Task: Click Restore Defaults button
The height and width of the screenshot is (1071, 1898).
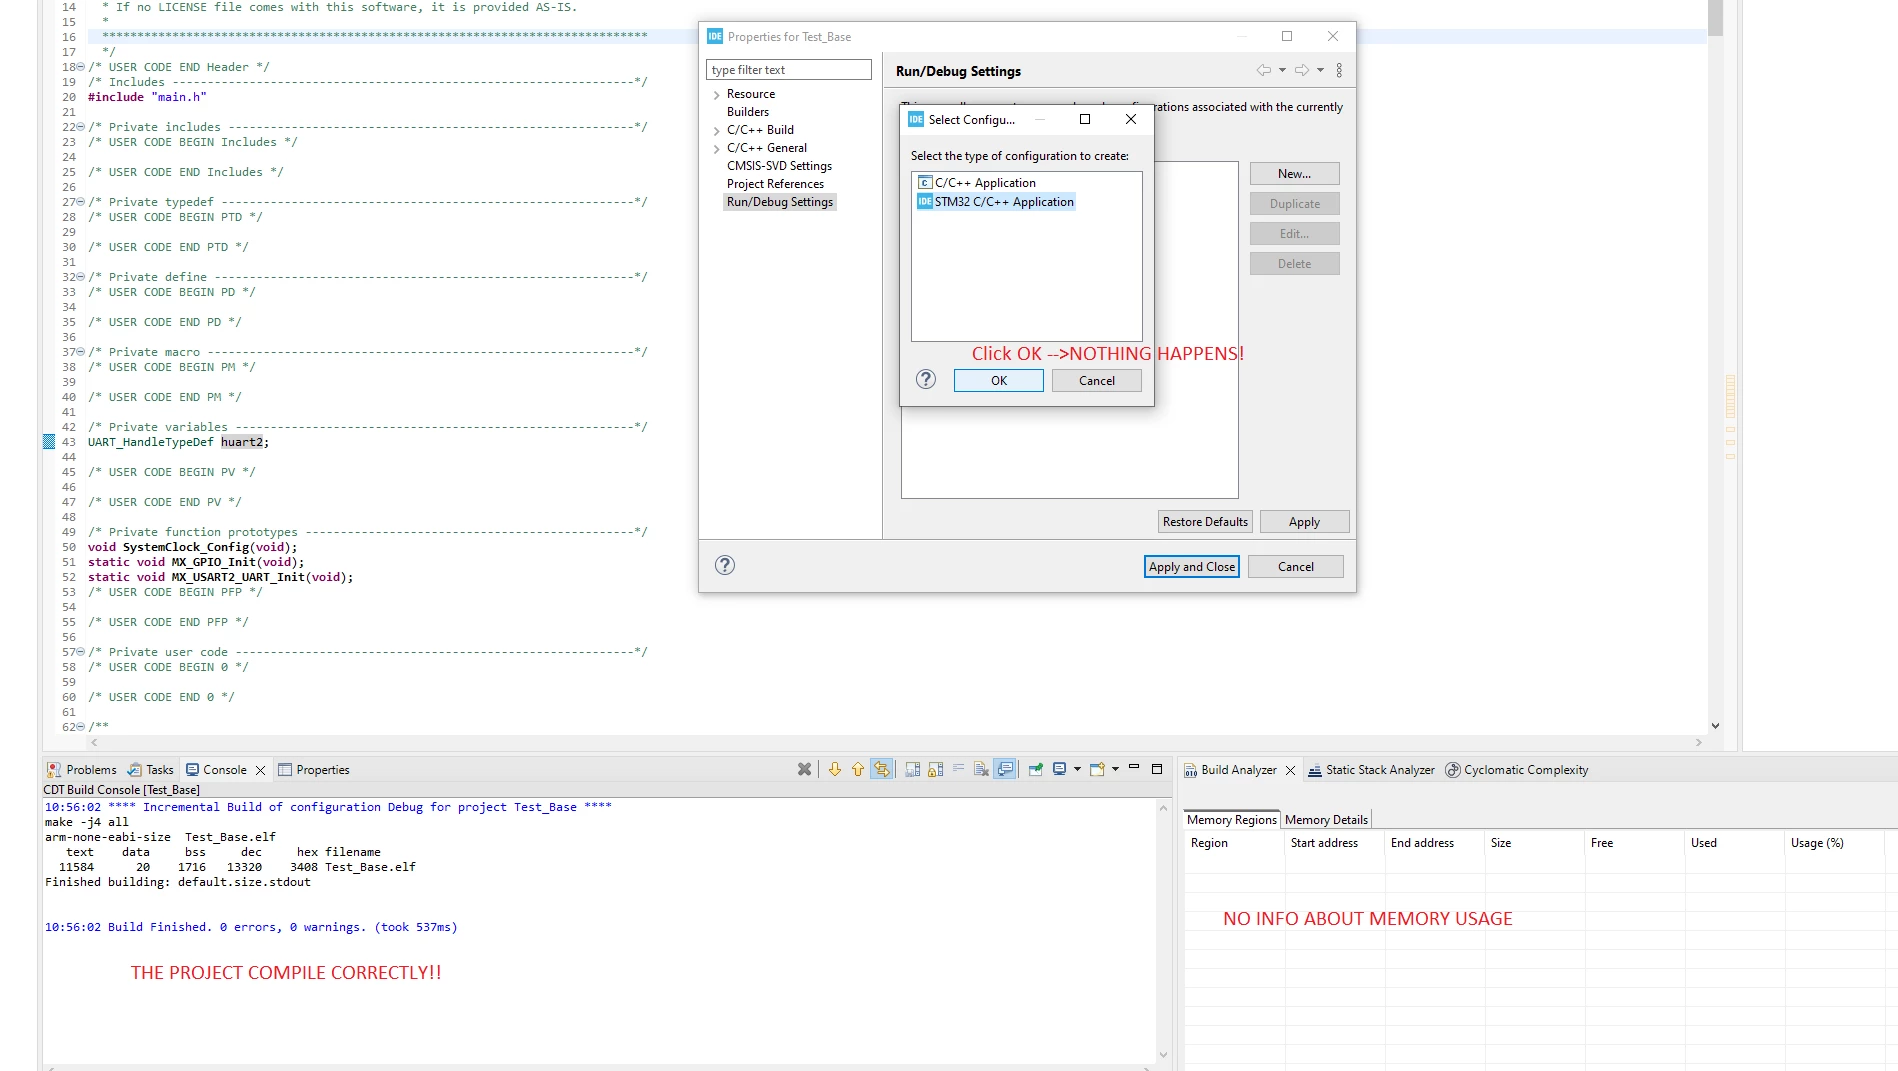Action: 1205,522
